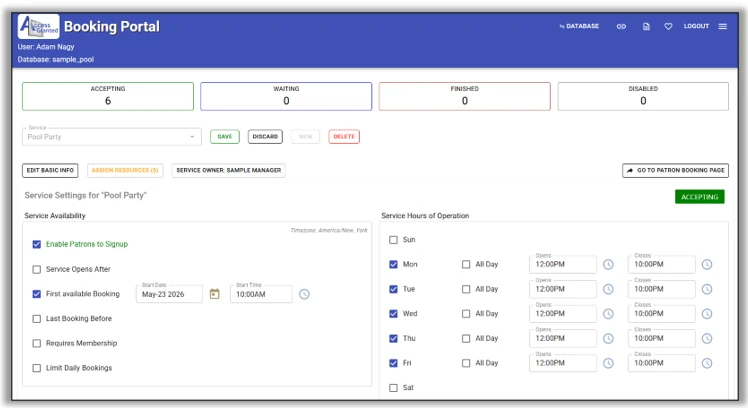
Task: Open the Start Date calendar picker icon
Action: [x=214, y=294]
